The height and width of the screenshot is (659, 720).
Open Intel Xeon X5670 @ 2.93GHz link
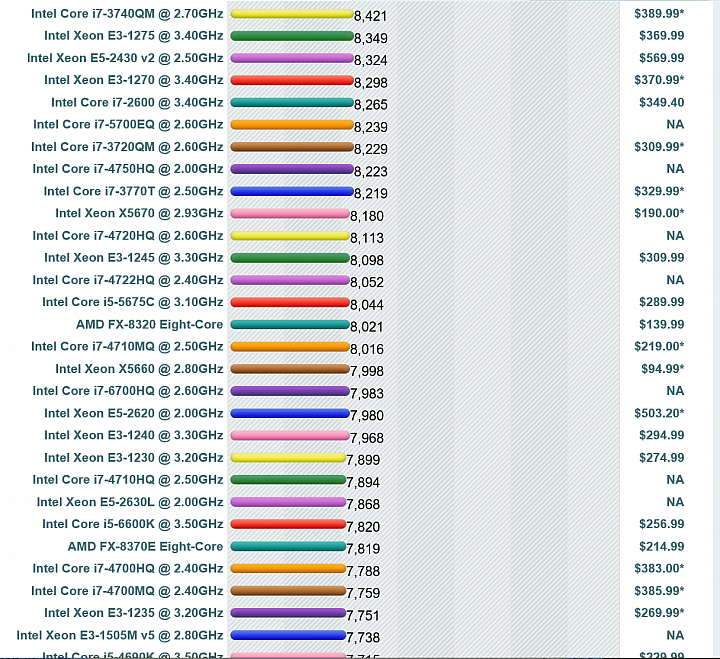[x=139, y=213]
